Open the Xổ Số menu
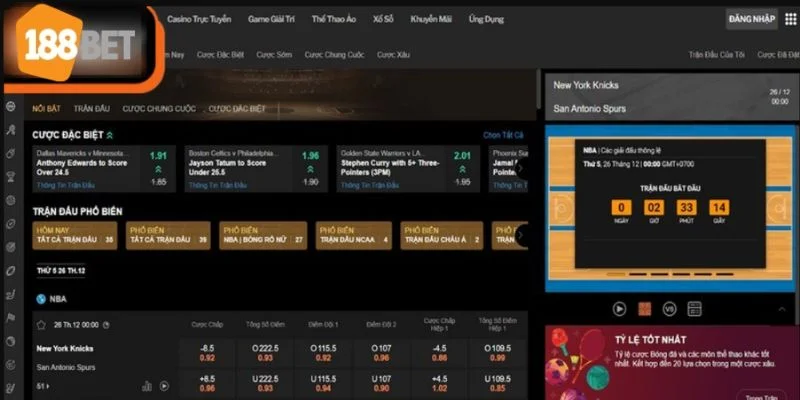The width and height of the screenshot is (800, 400). [383, 19]
